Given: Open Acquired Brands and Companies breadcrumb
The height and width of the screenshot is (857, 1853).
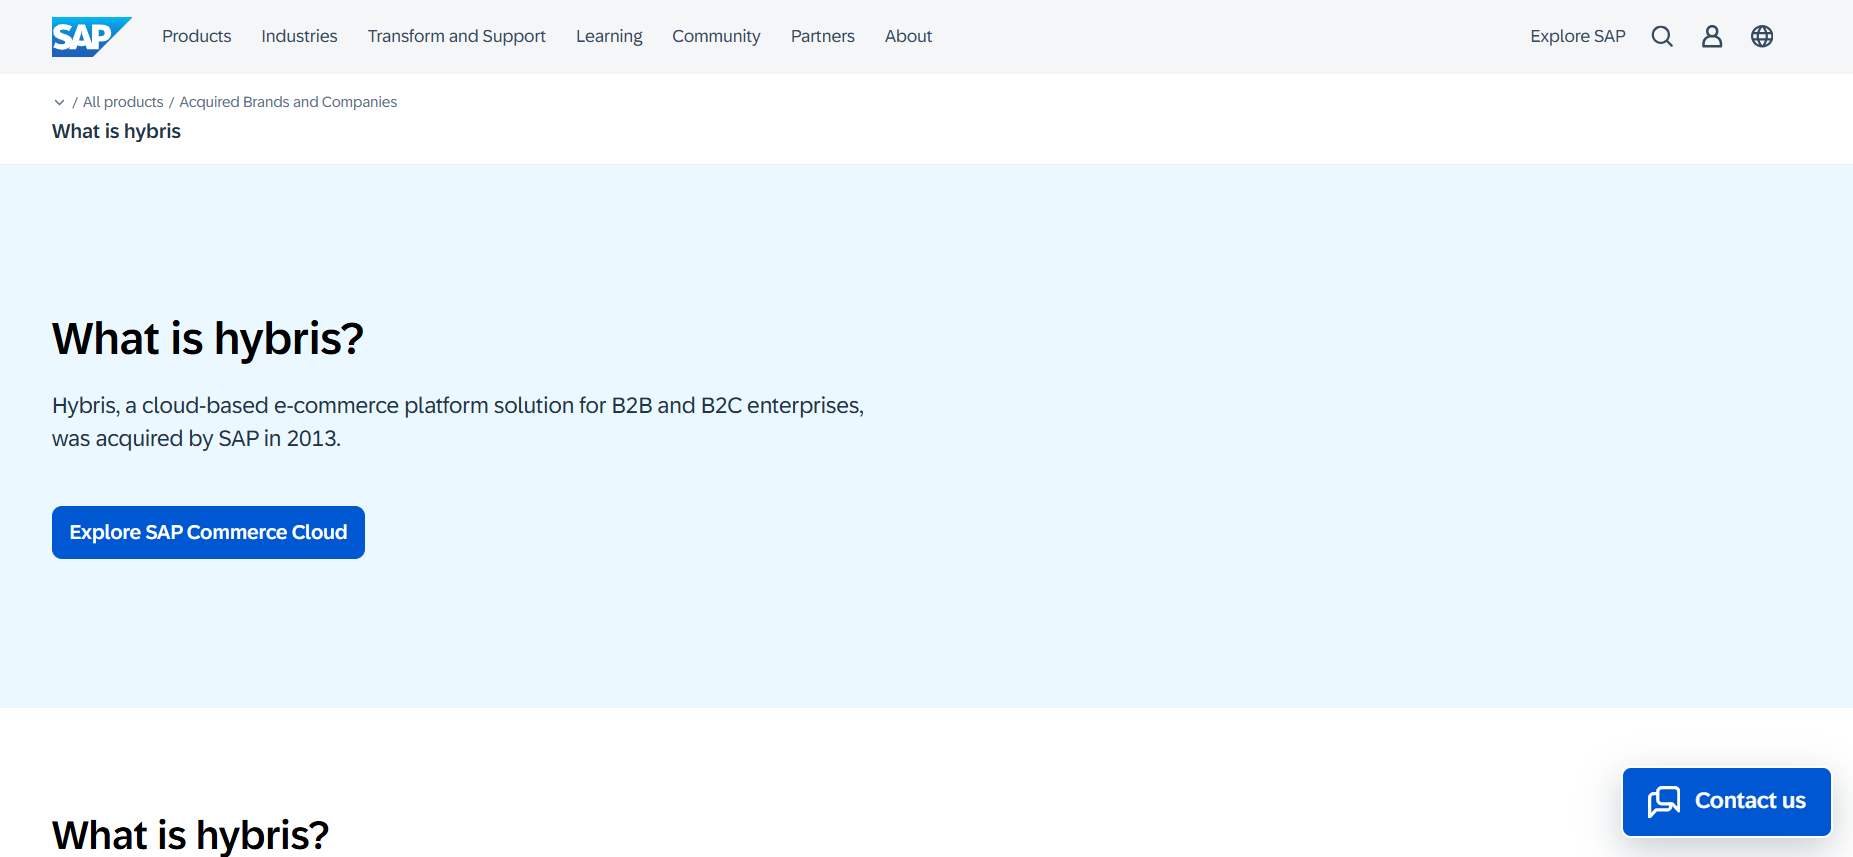Looking at the screenshot, I should click(288, 102).
